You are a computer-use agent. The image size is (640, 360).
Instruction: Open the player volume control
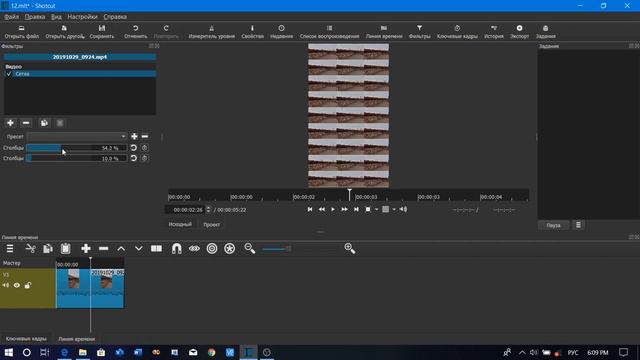(403, 209)
